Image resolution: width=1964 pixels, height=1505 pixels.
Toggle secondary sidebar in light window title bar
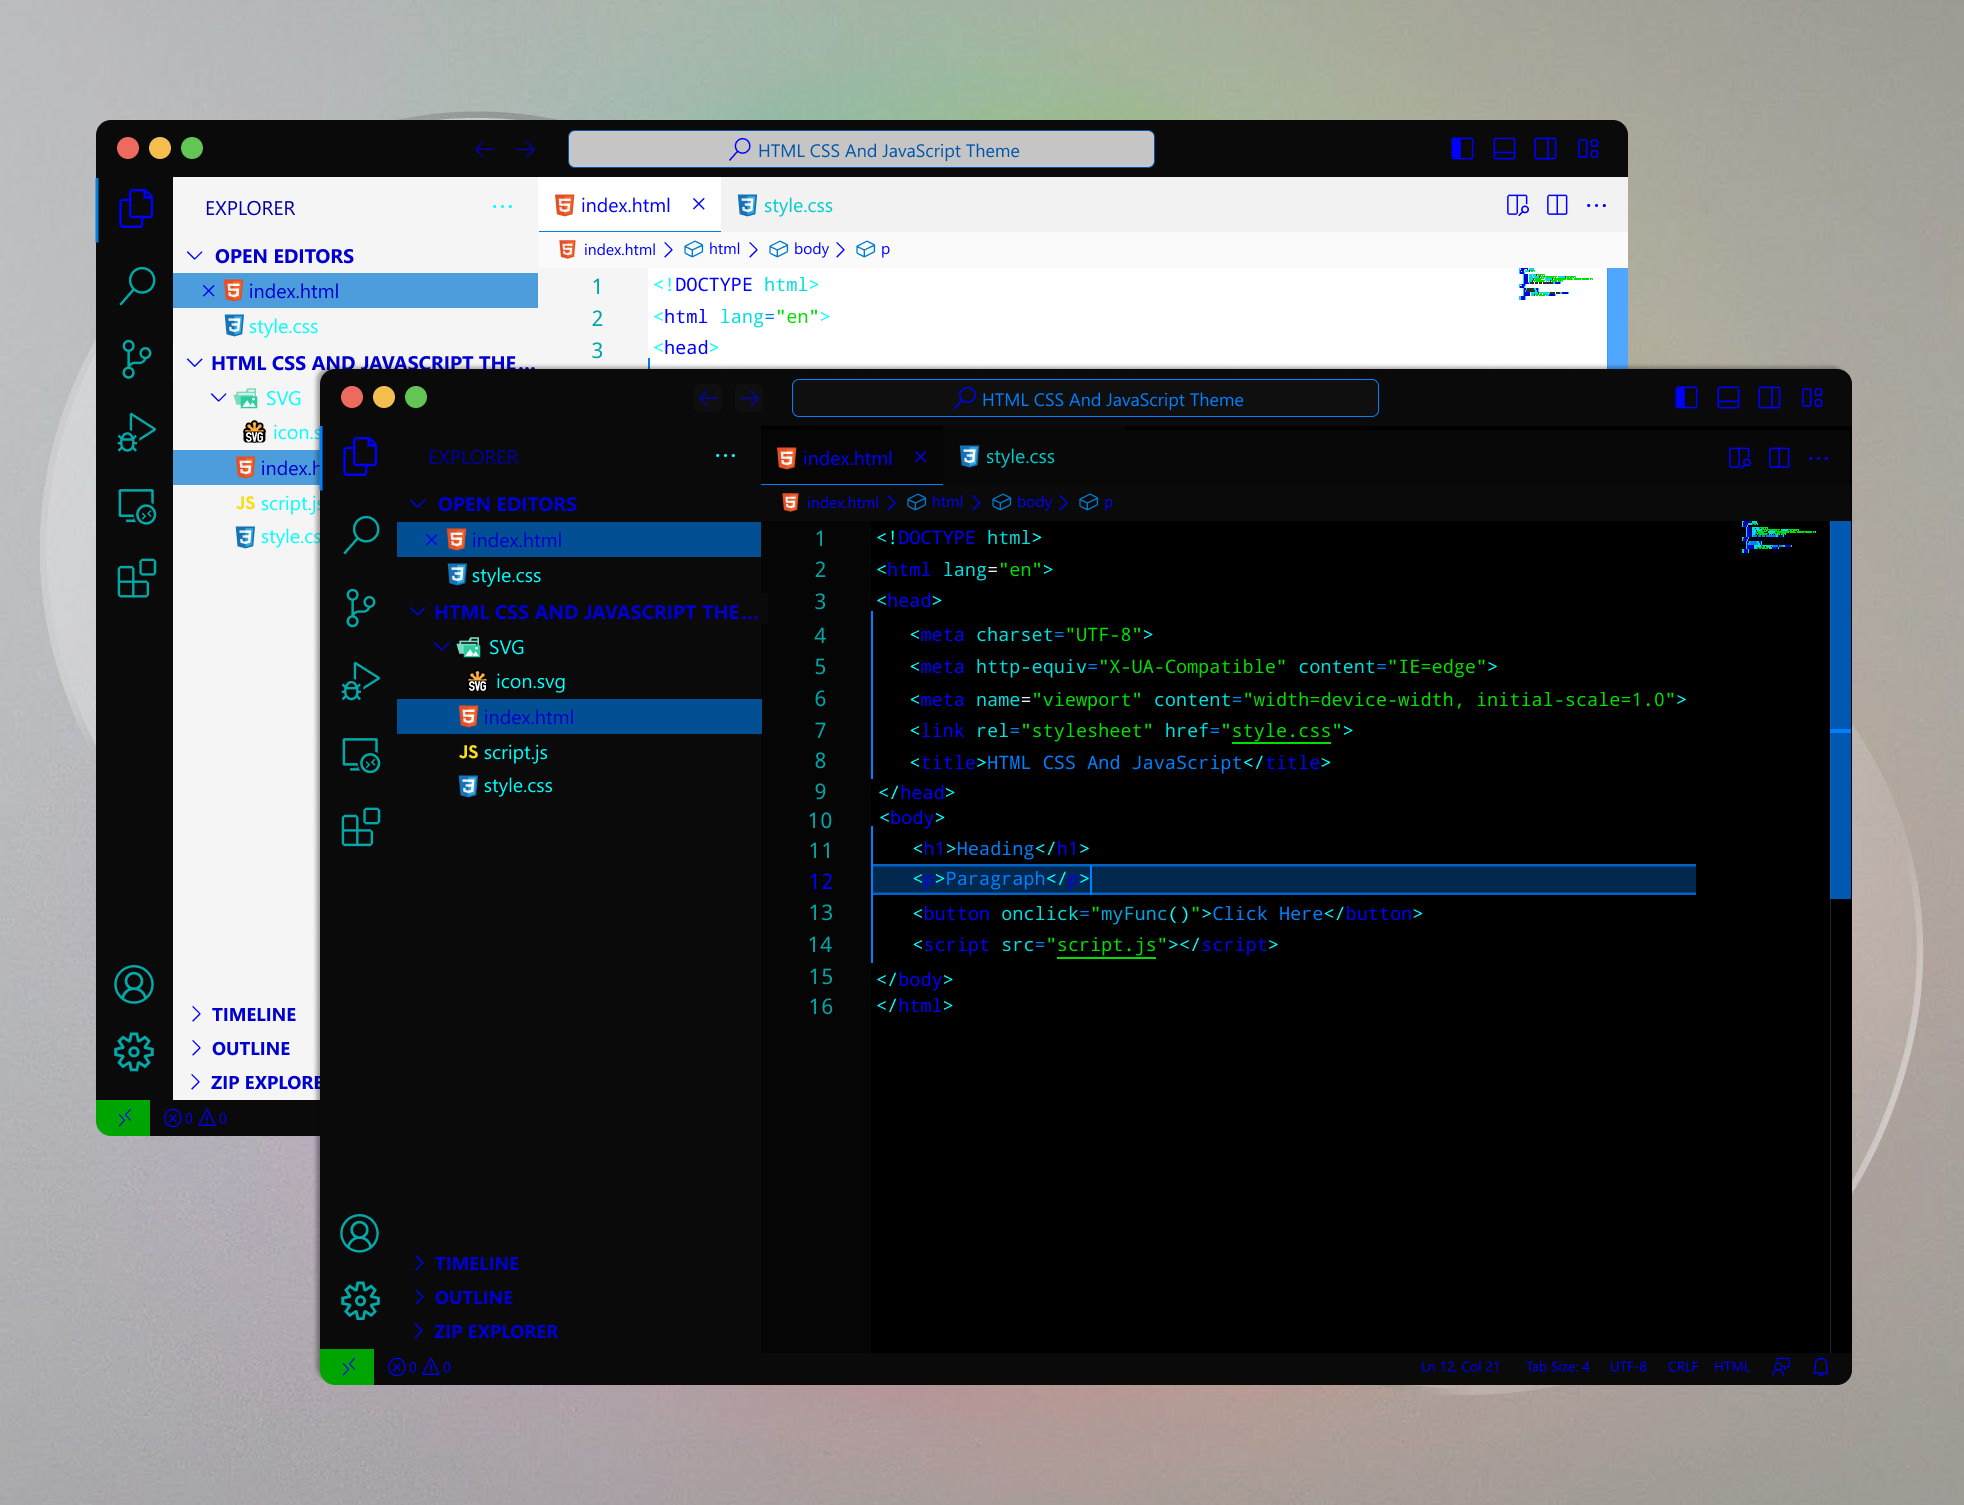click(1545, 149)
